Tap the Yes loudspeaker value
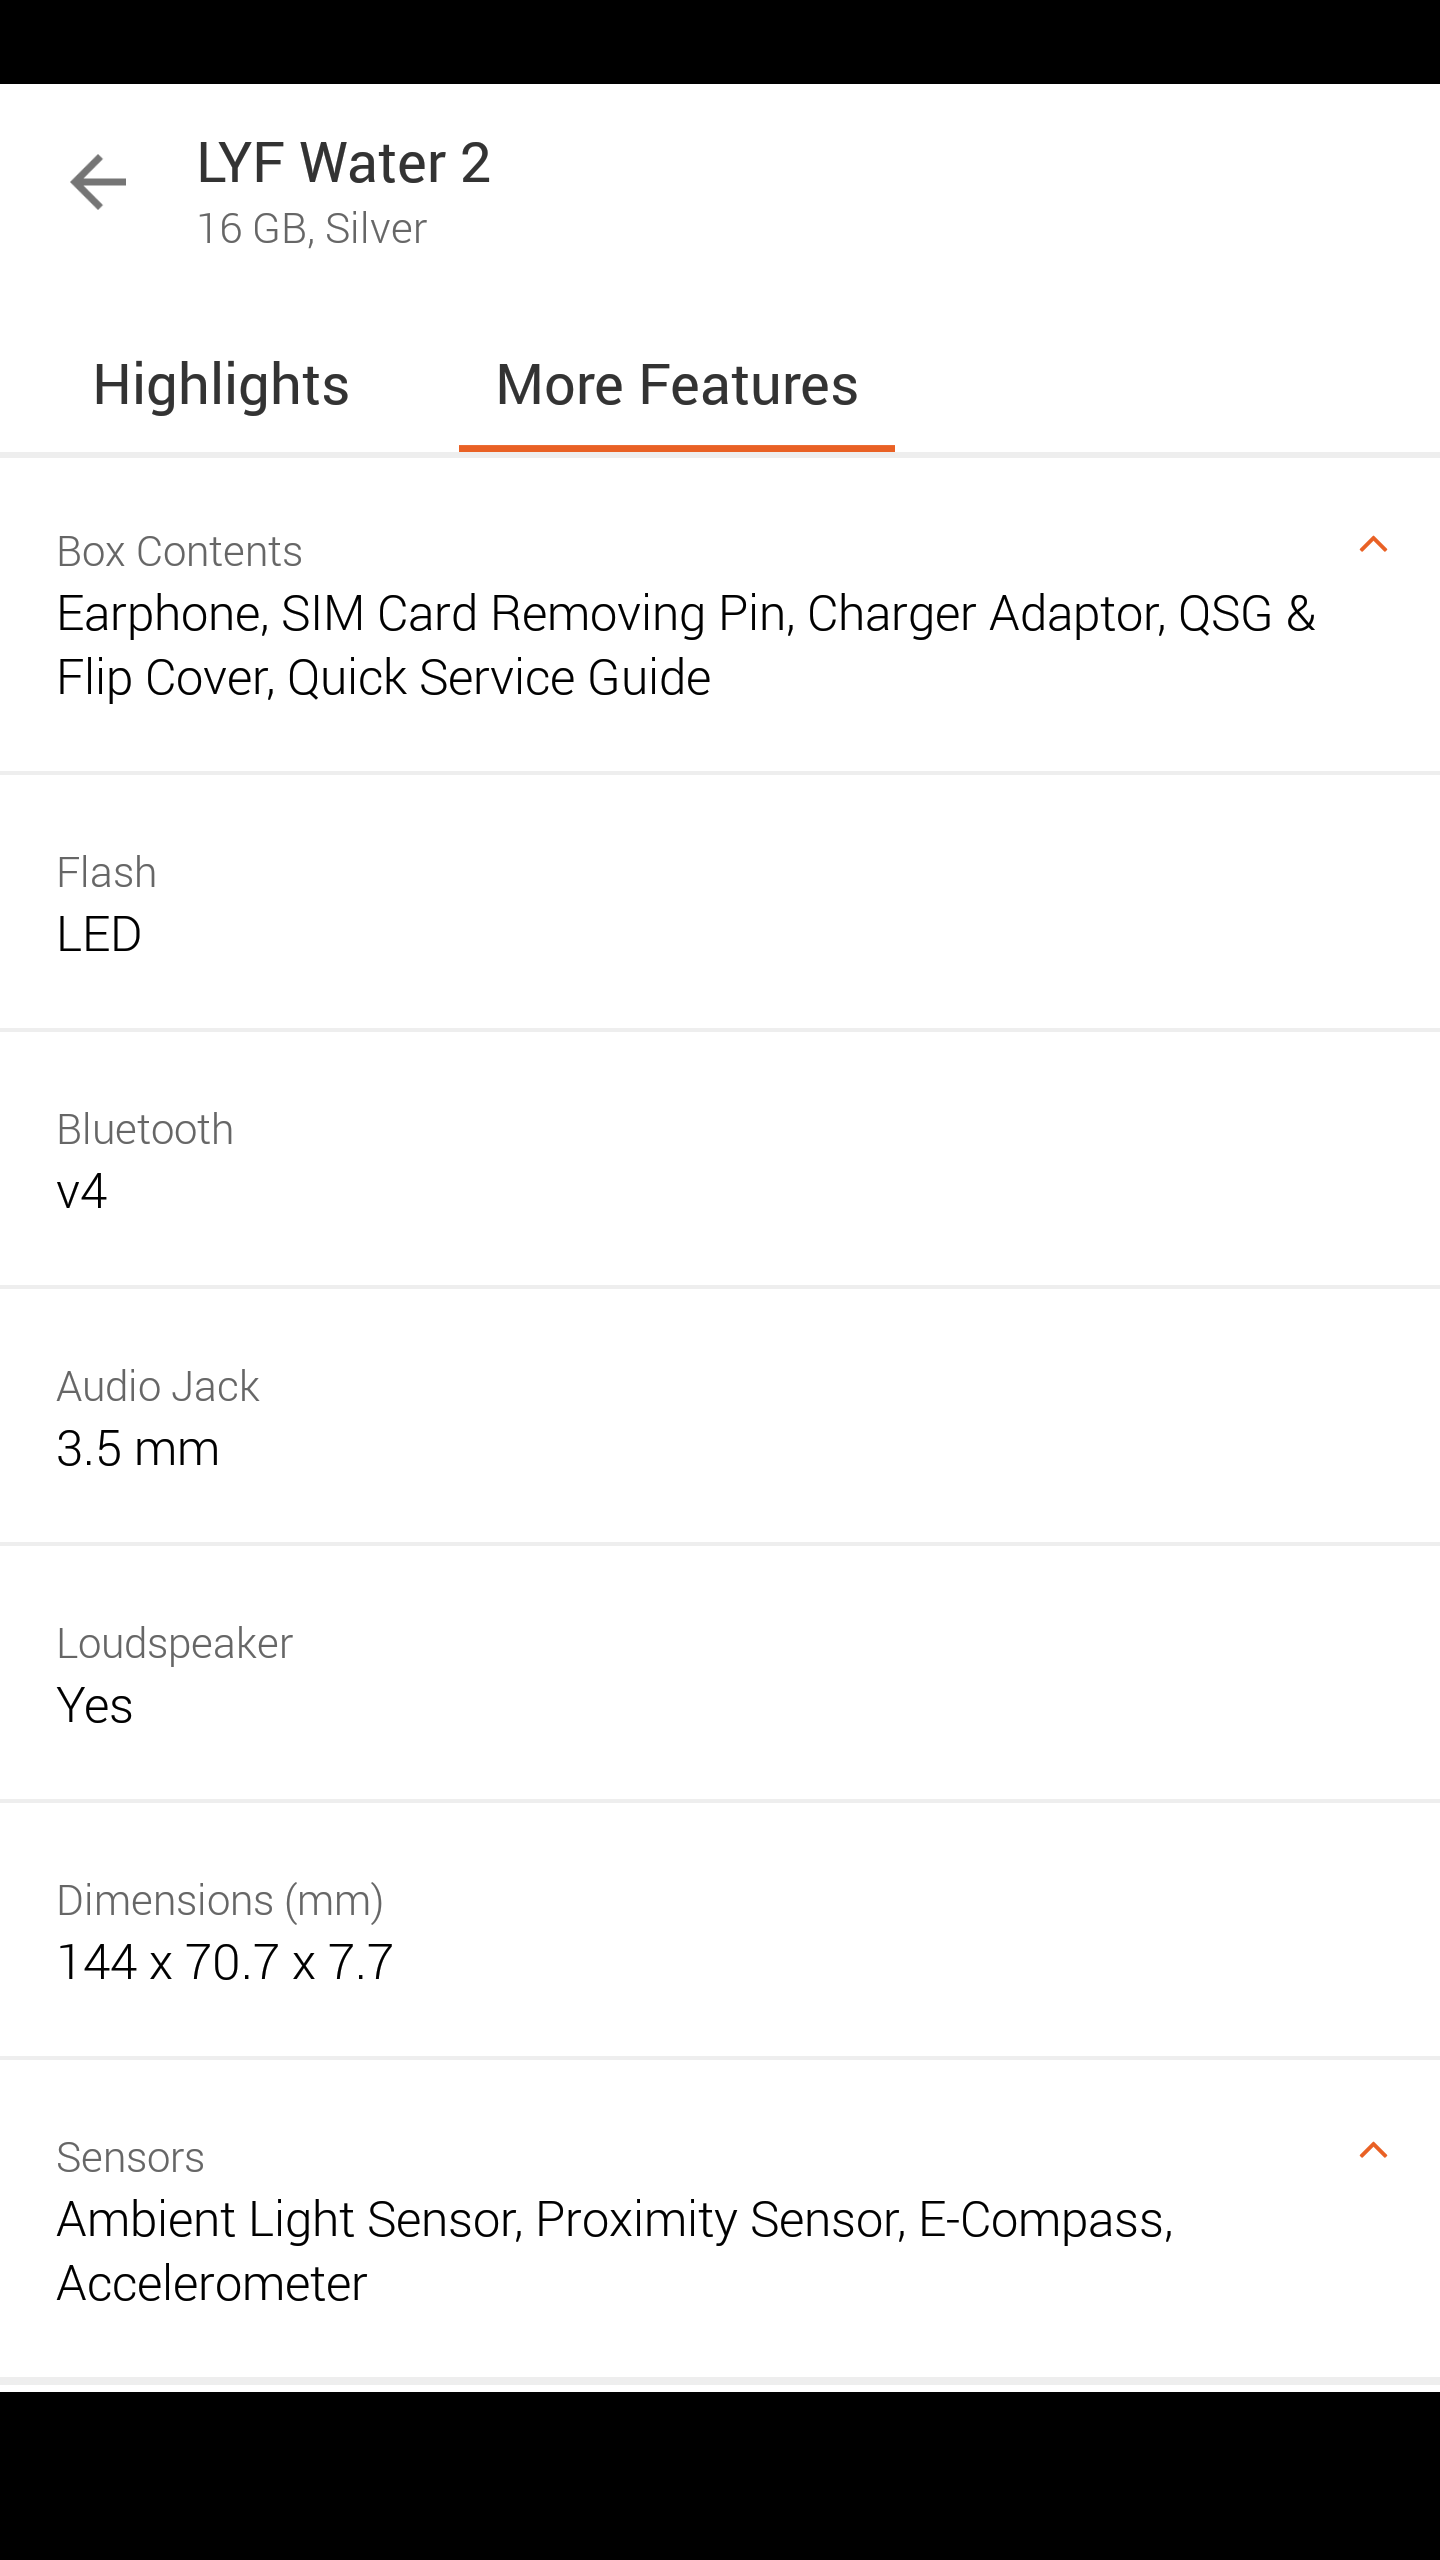The height and width of the screenshot is (2560, 1440). 95,1706
